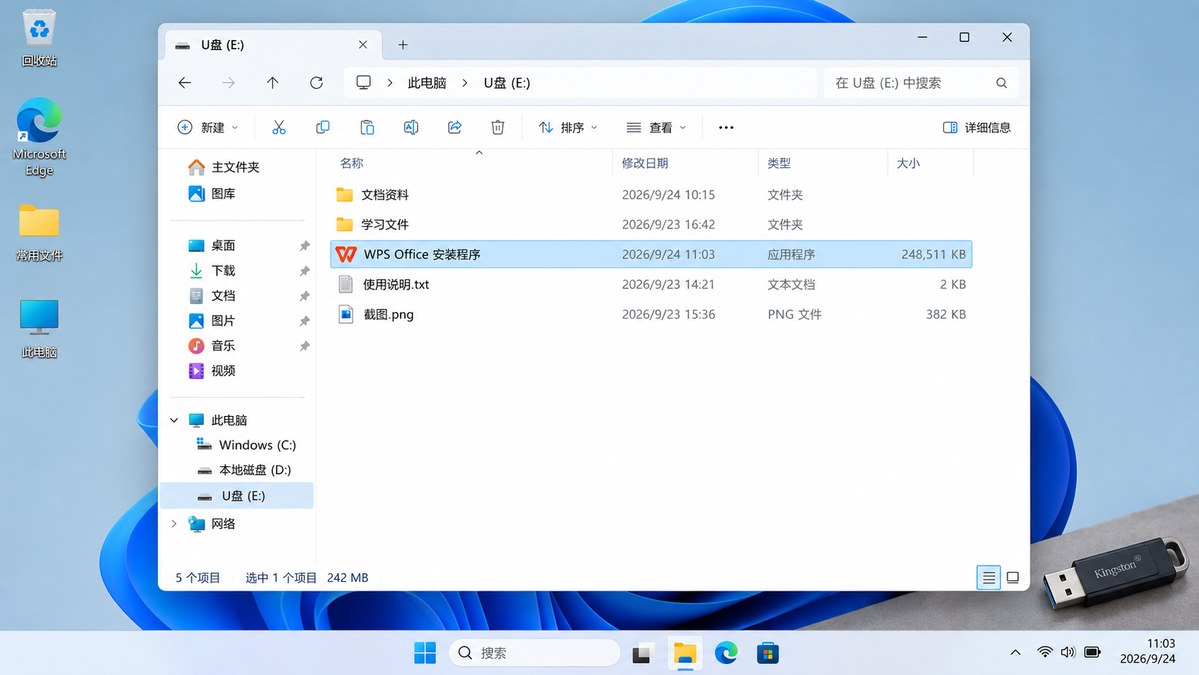Select Windows (C:) drive in sidebar
The image size is (1199, 675).
246,445
